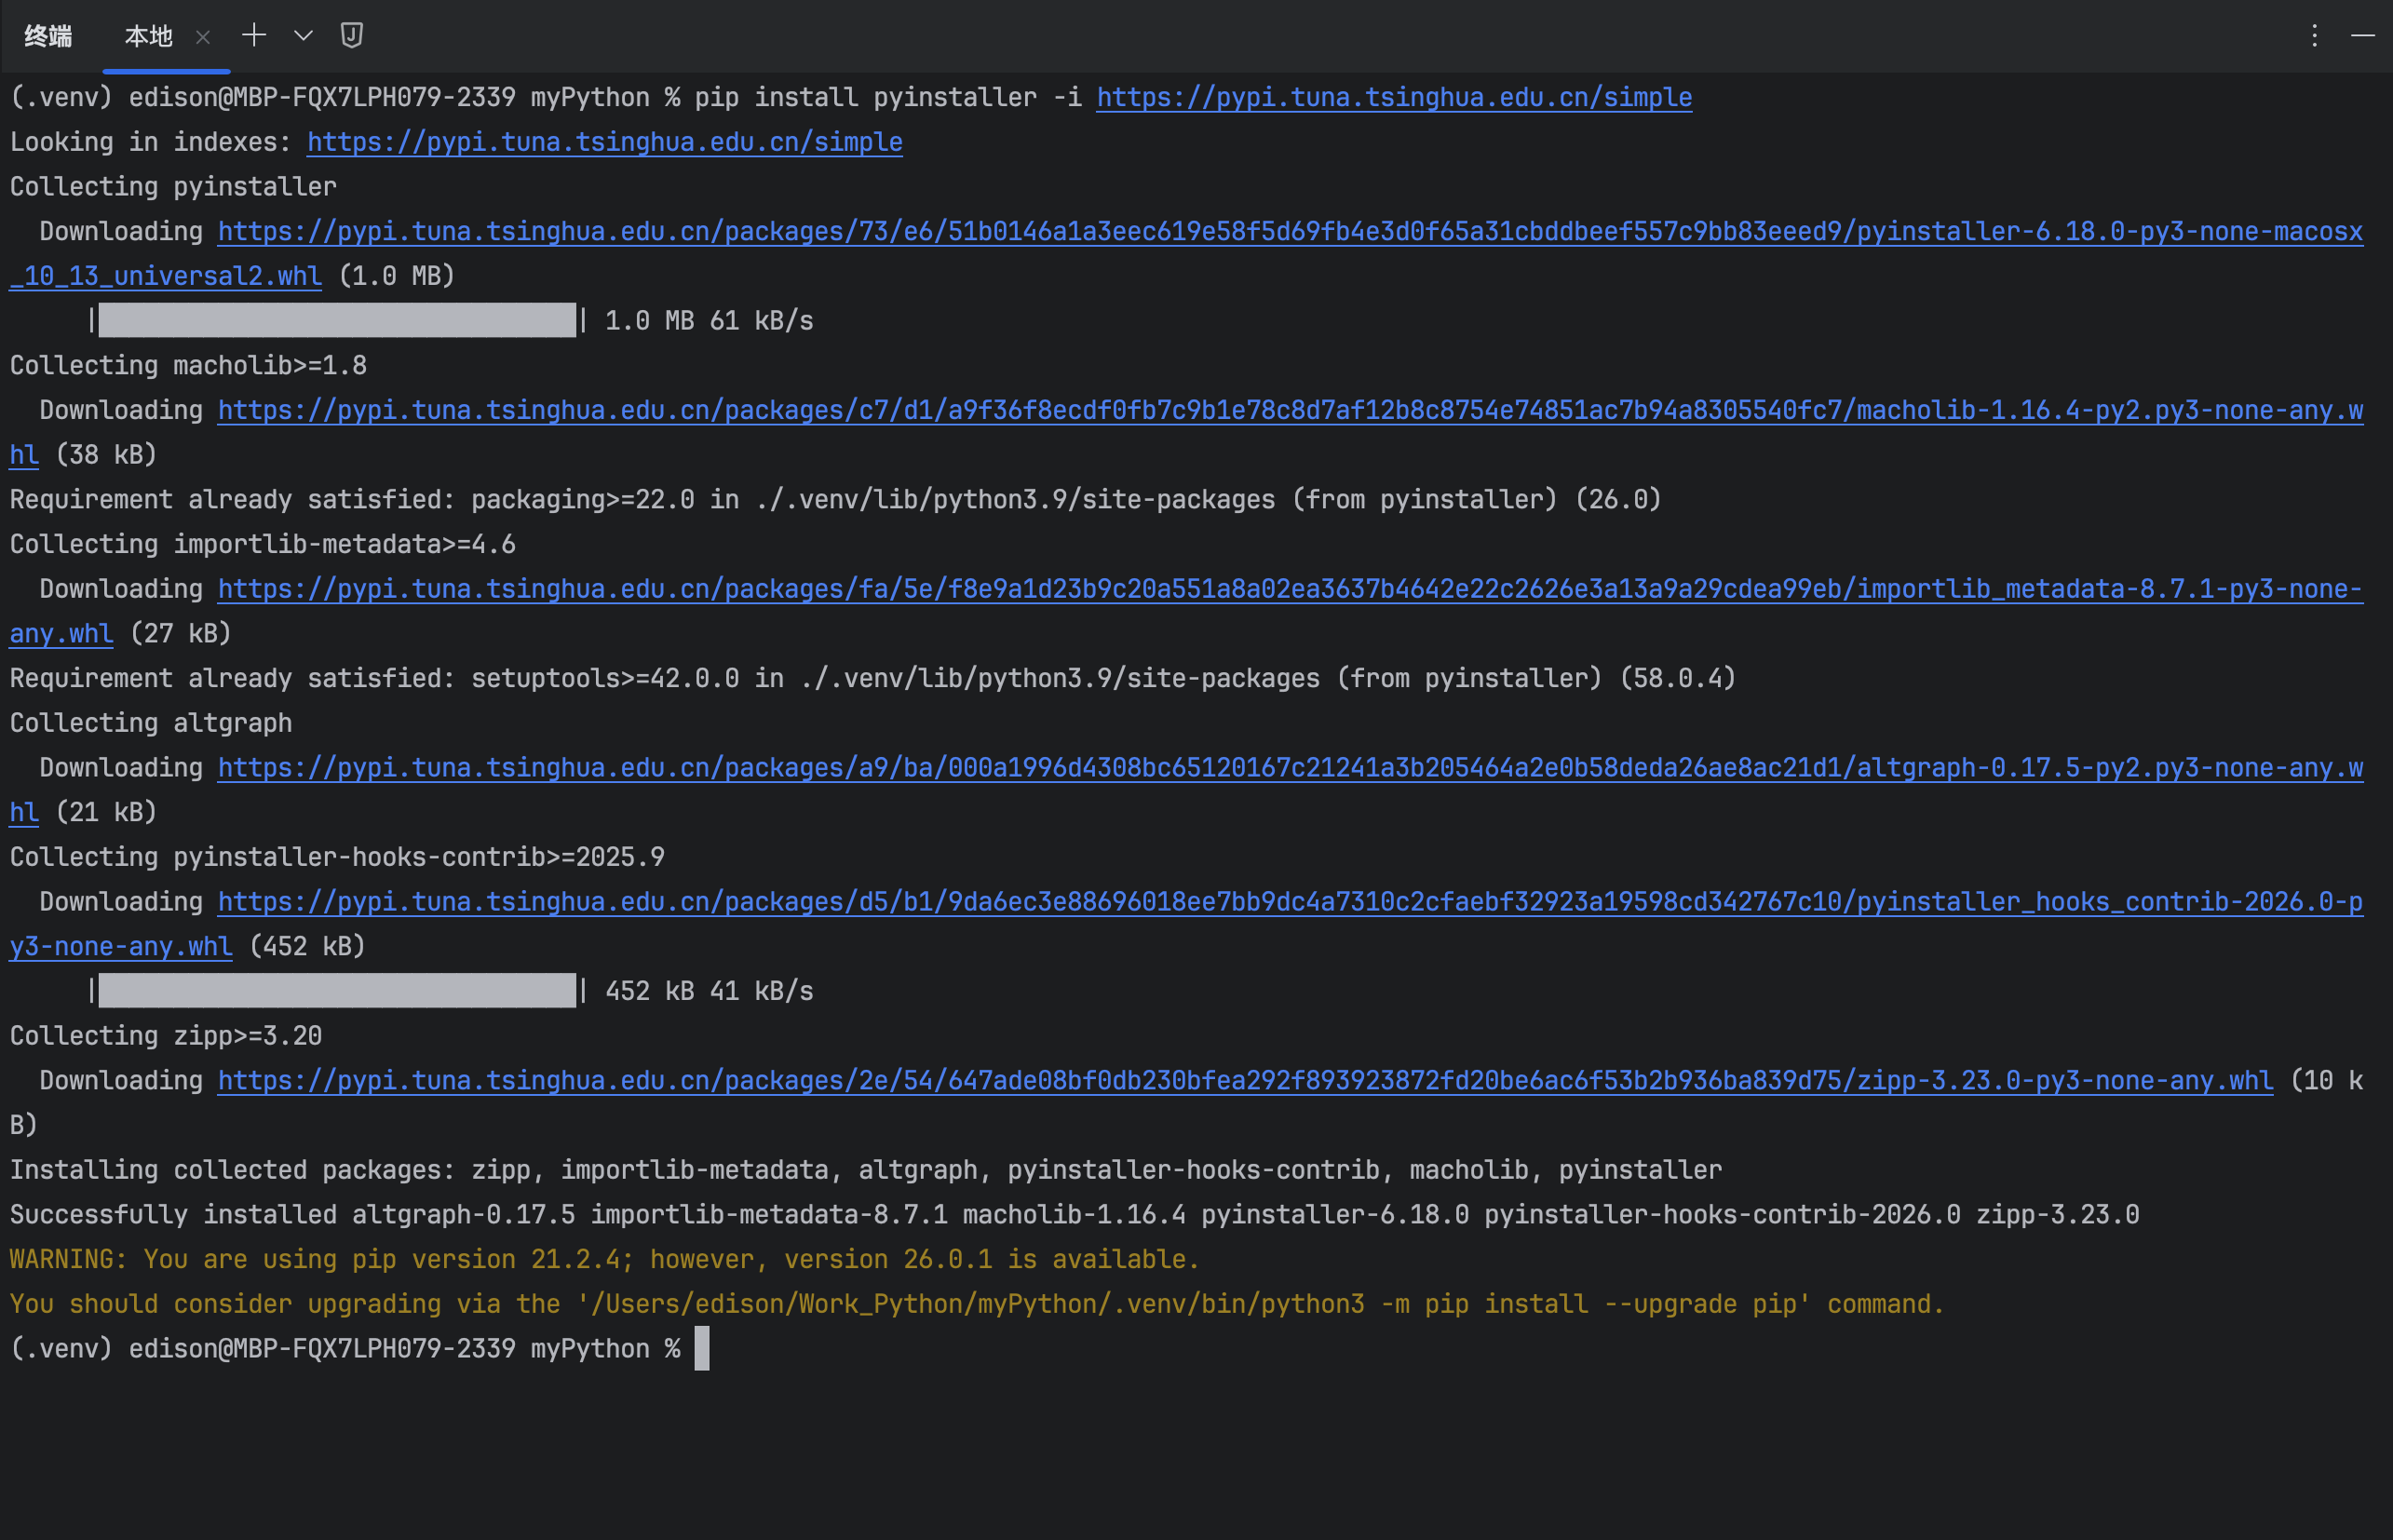The image size is (2393, 1540).
Task: Click the 452 kB download progress bar
Action: click(x=337, y=991)
